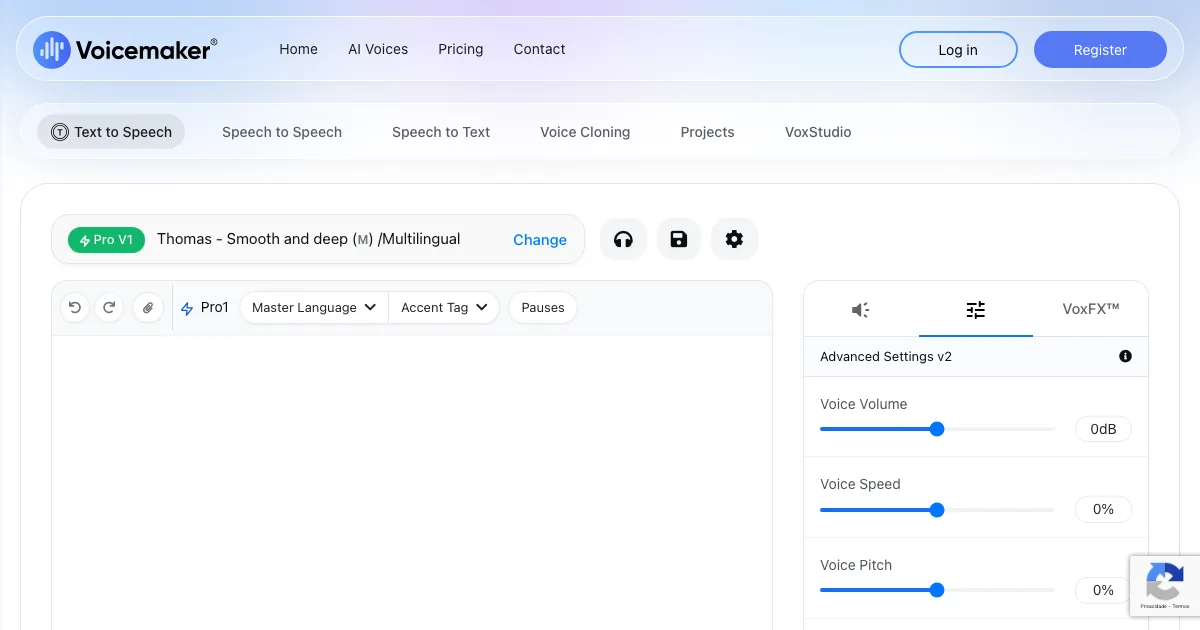The image size is (1200, 630).
Task: Click the Advanced Settings info icon
Action: 1125,356
